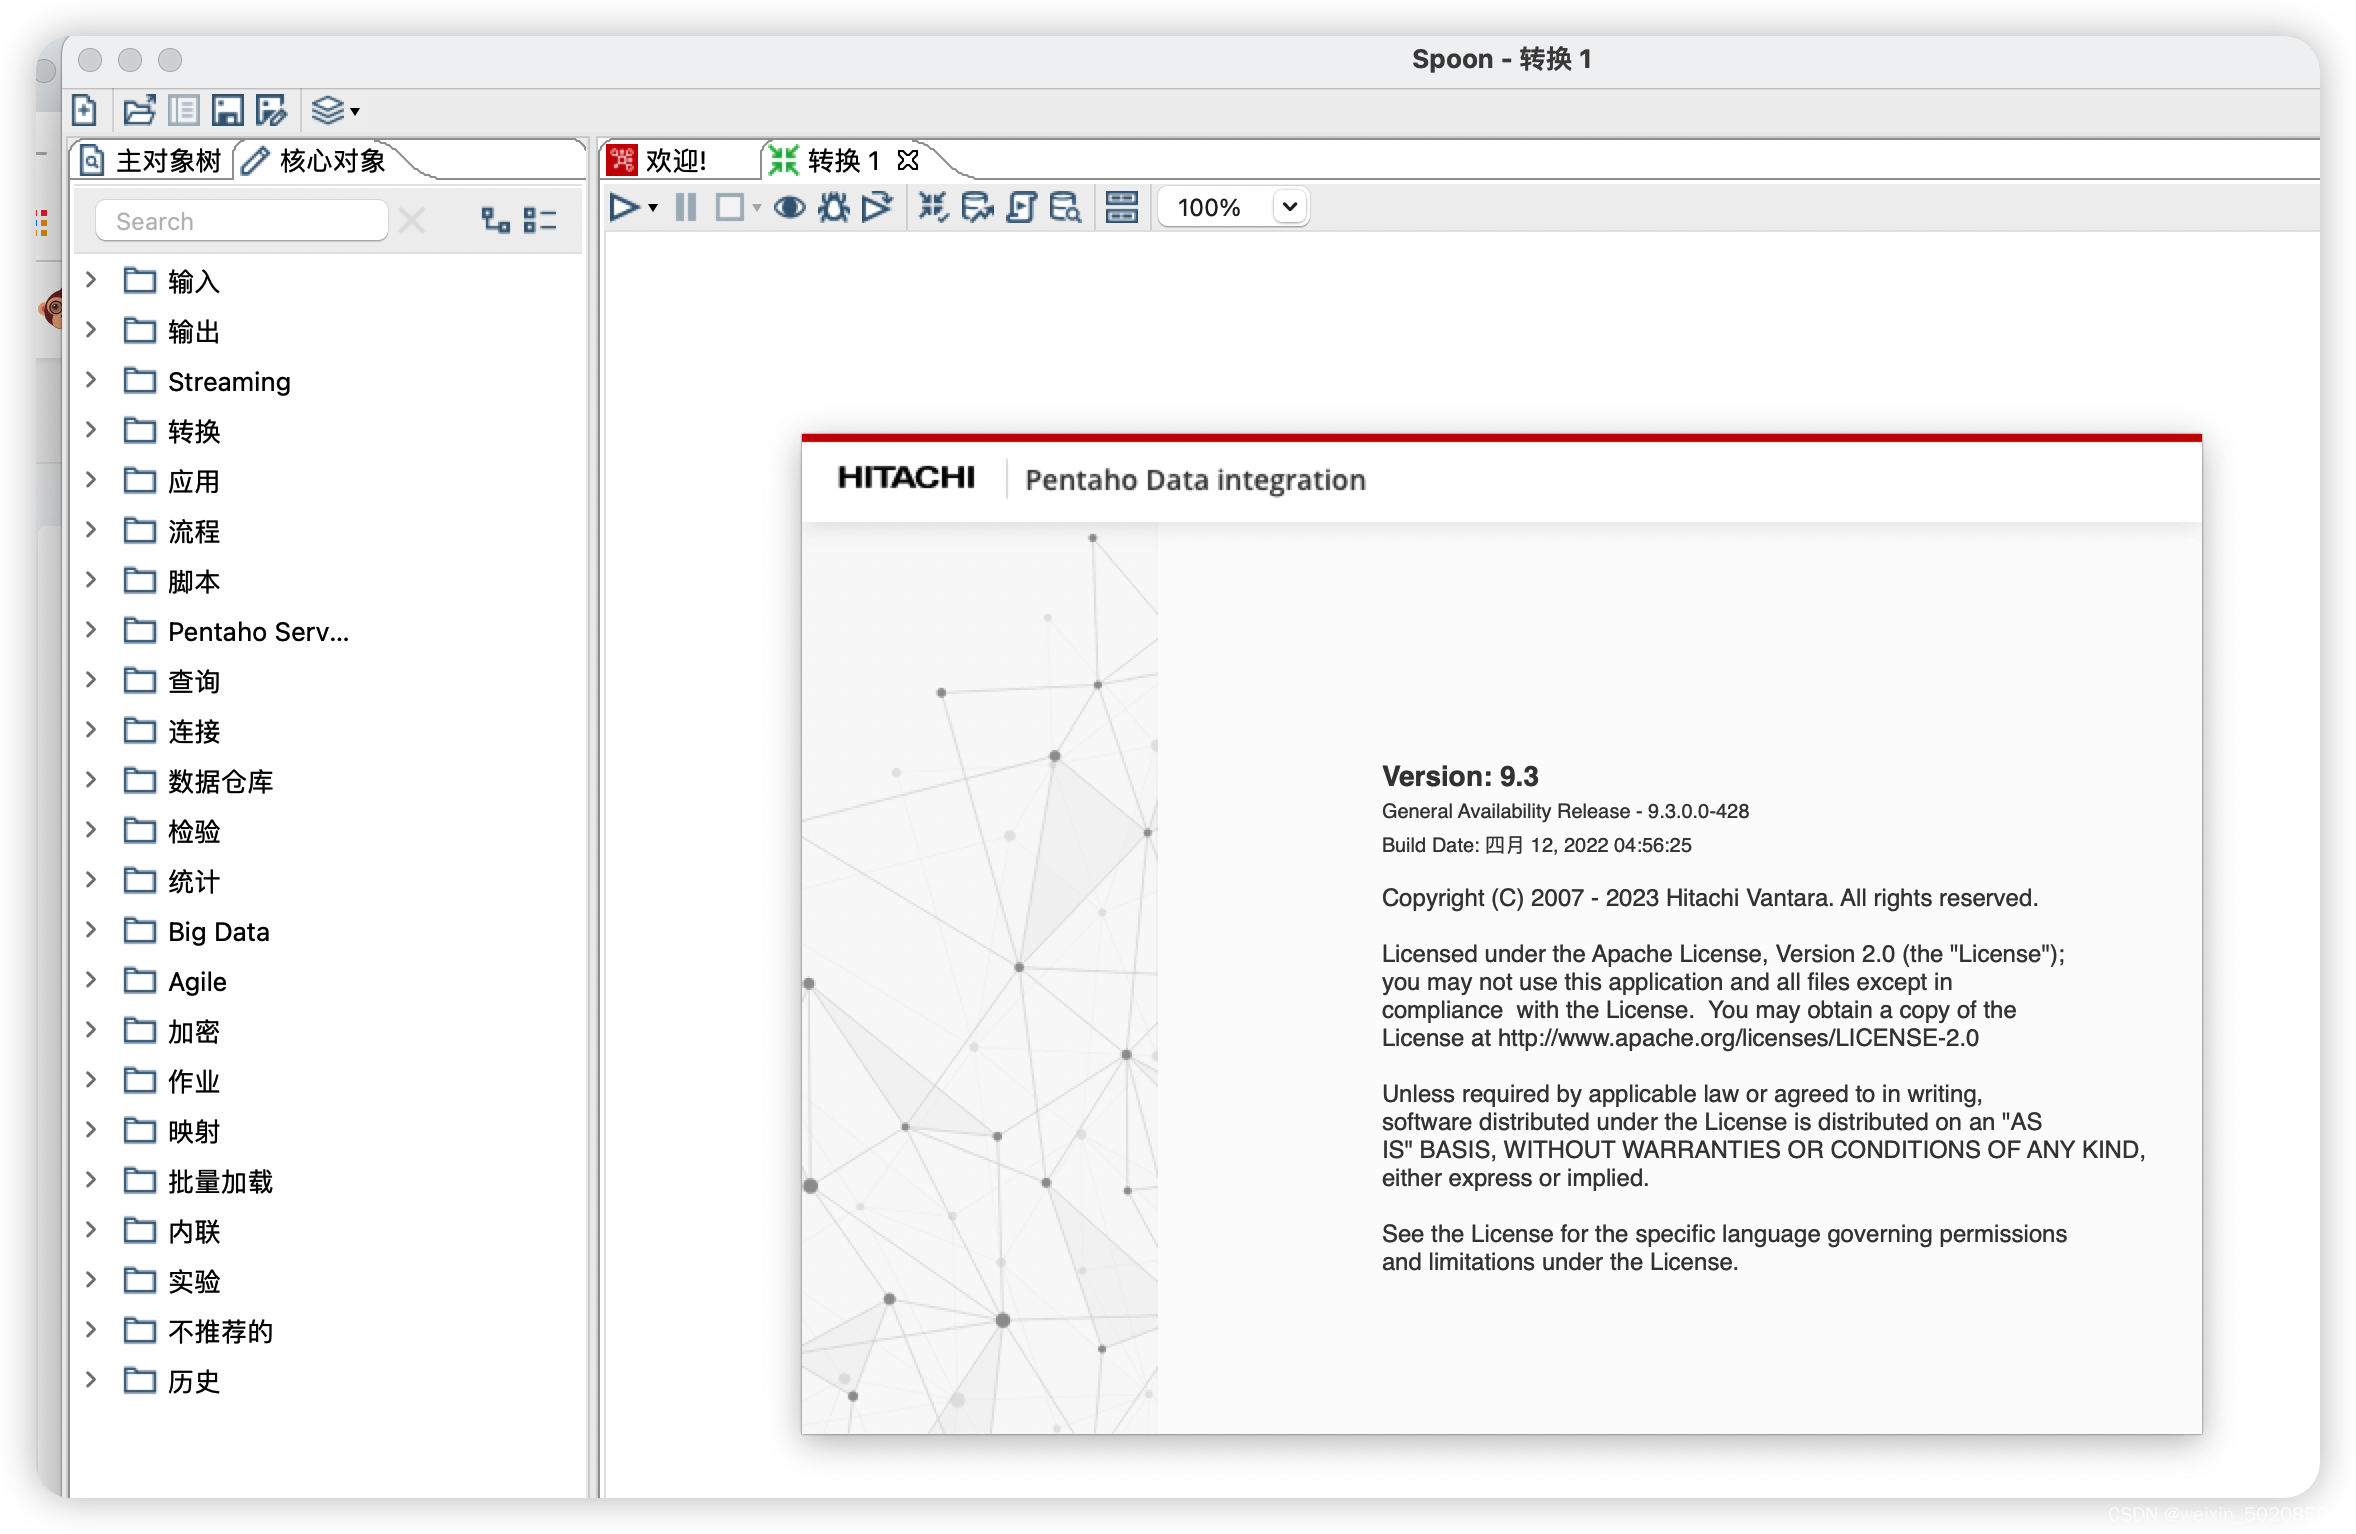Click the save file floppy icon
Screen dimensions: 2356x1534
(227, 110)
